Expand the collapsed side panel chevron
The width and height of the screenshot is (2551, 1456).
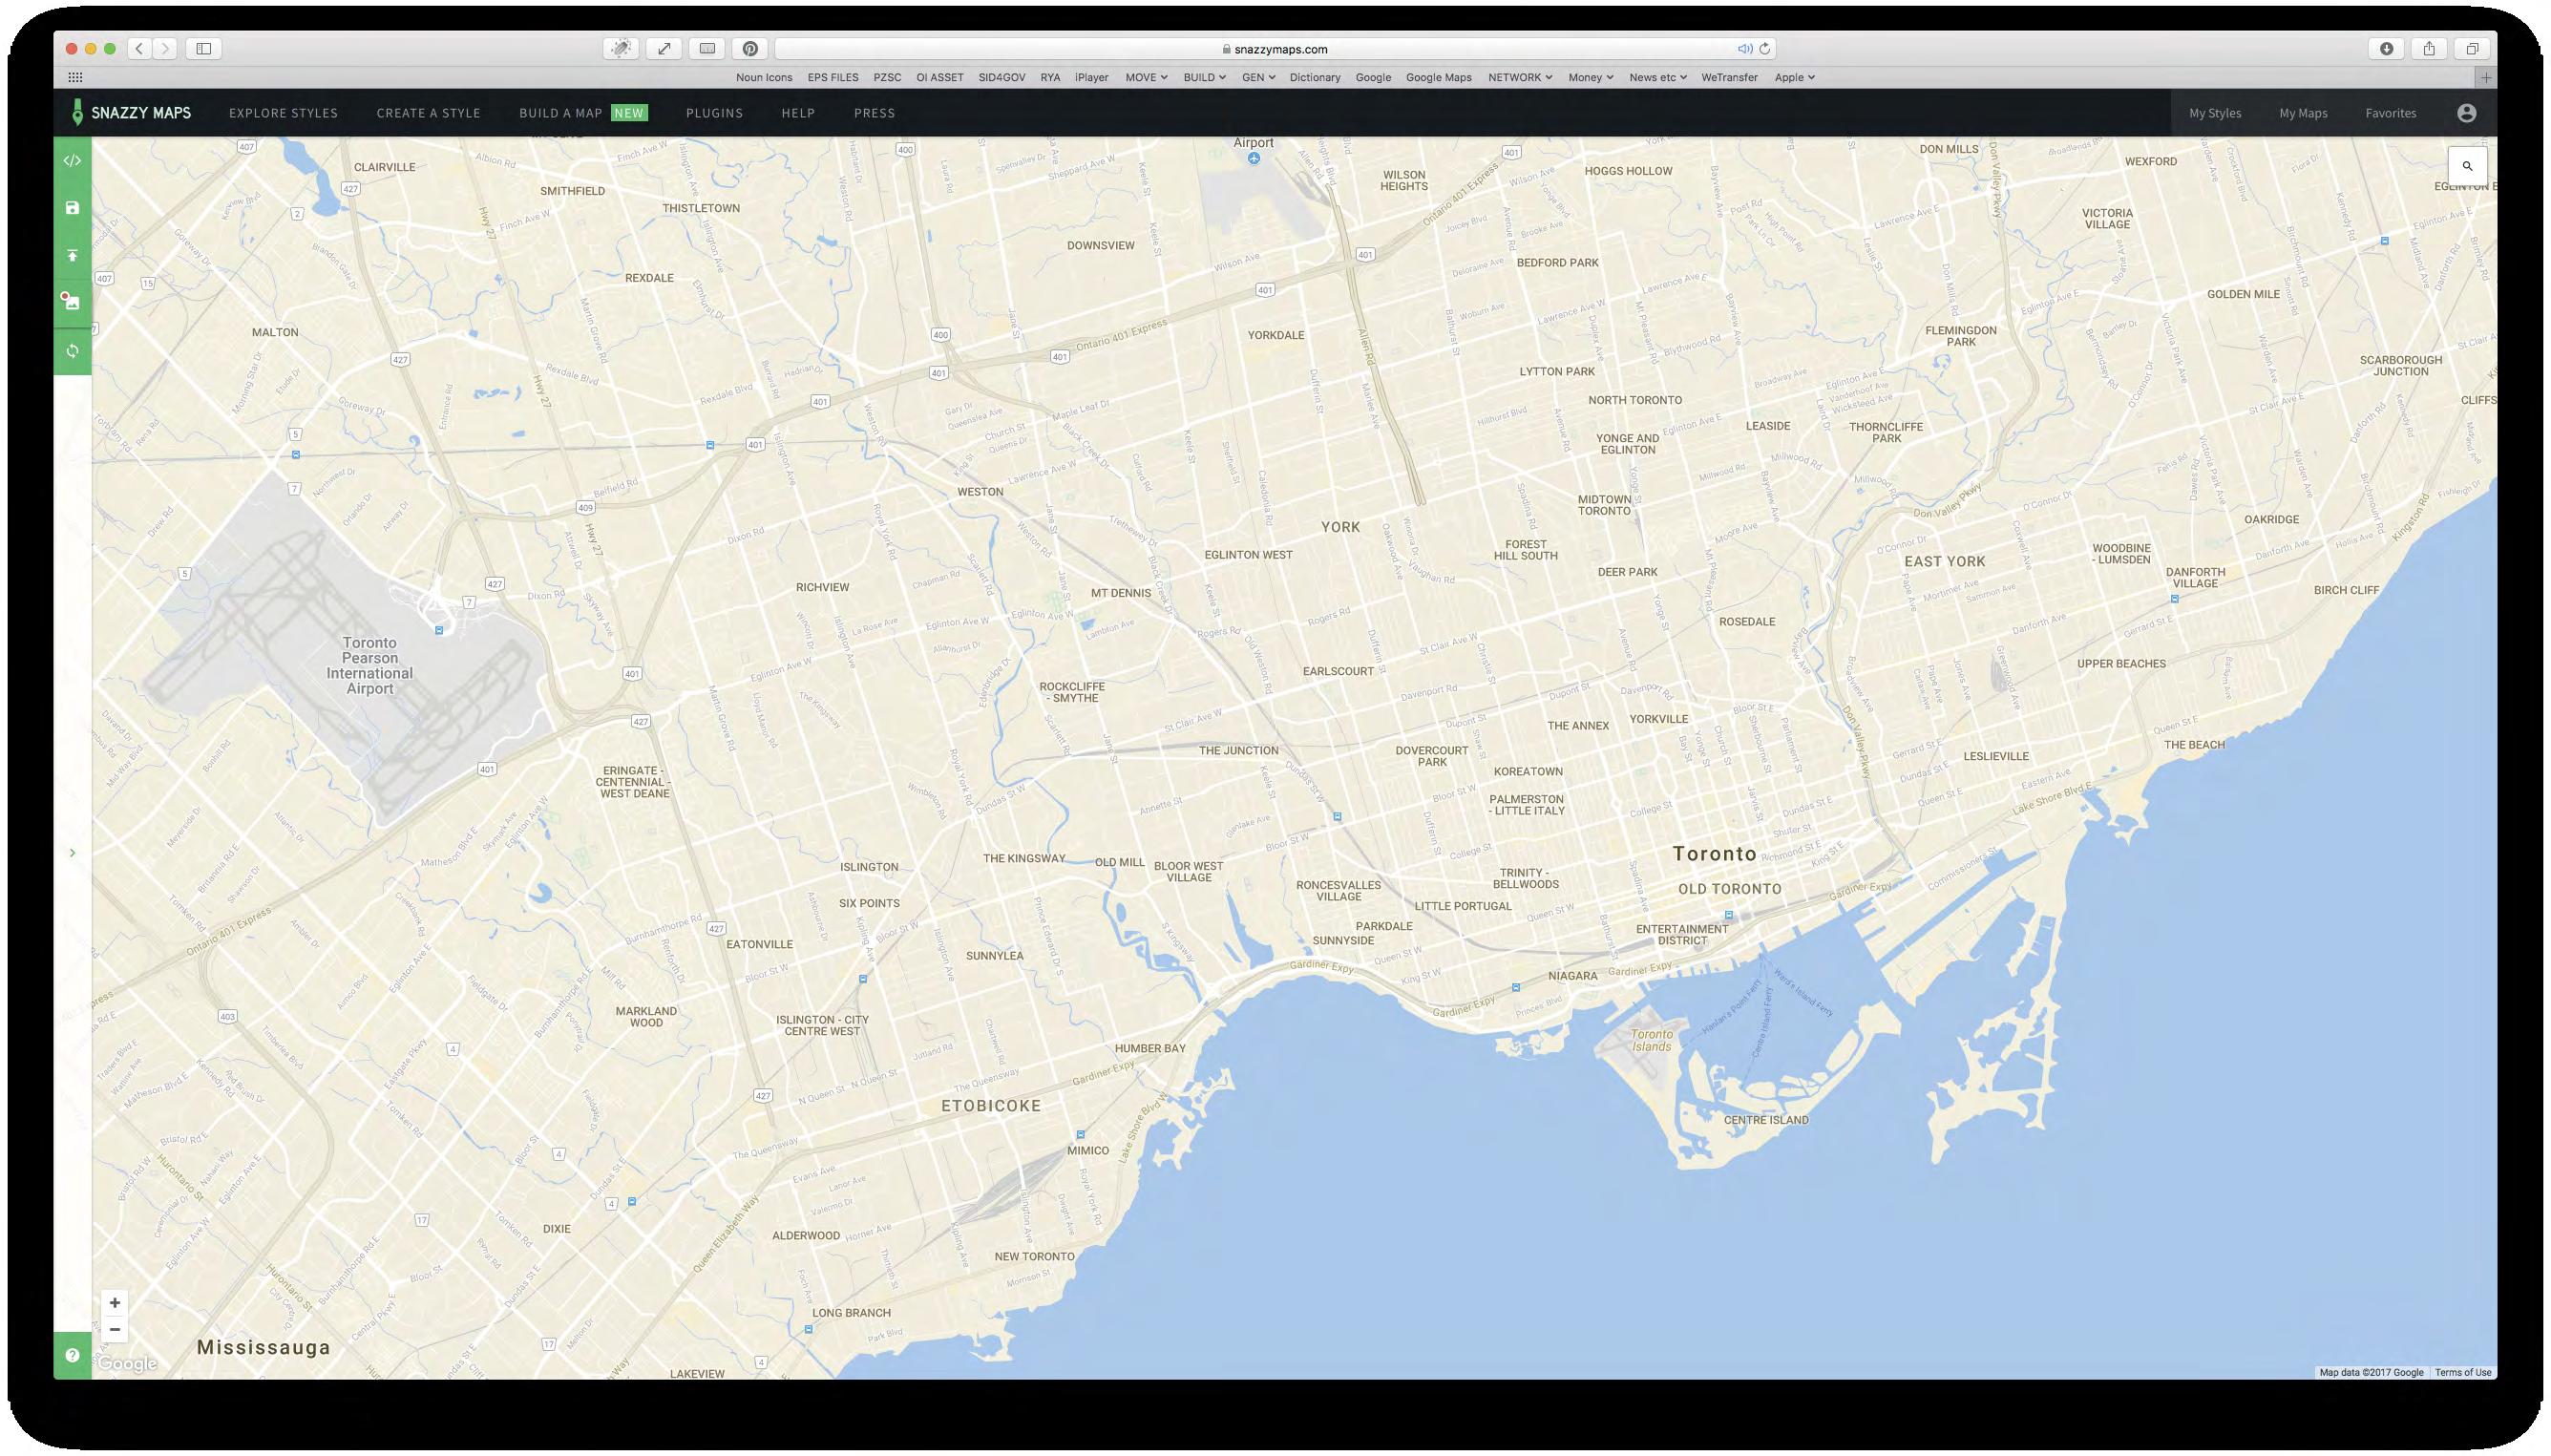72,853
